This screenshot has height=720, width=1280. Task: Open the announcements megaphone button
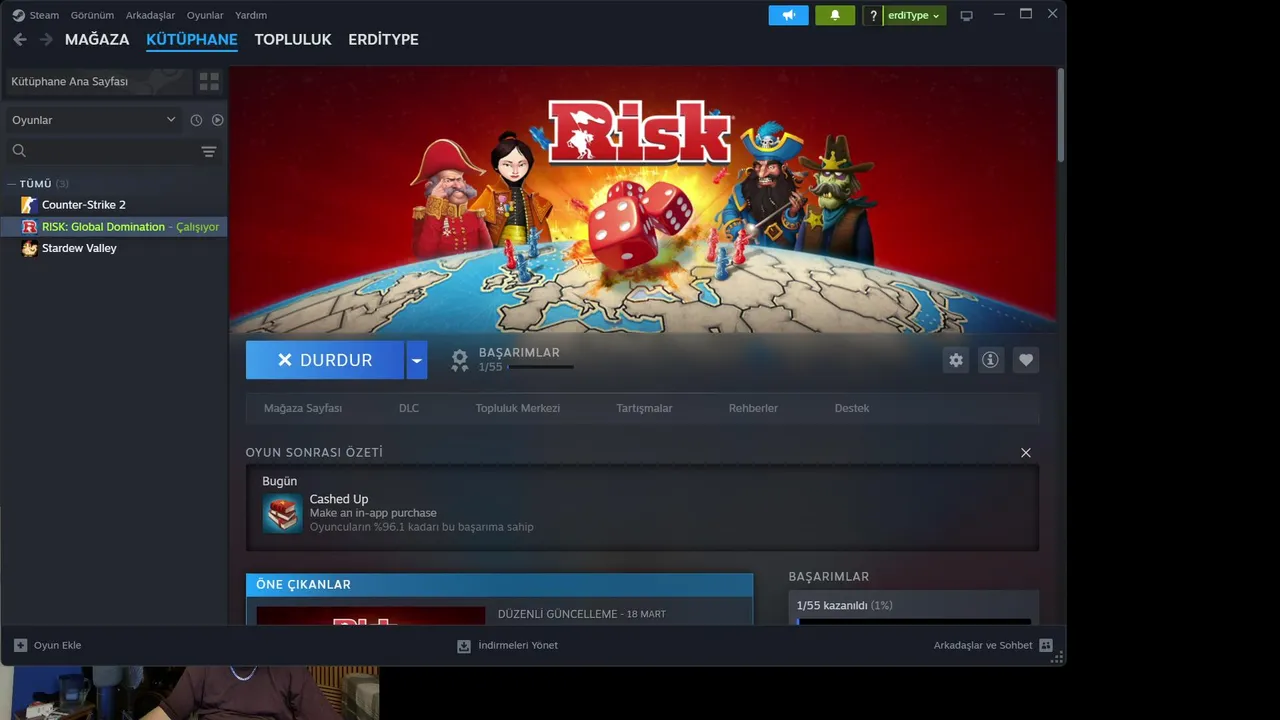pyautogui.click(x=788, y=15)
